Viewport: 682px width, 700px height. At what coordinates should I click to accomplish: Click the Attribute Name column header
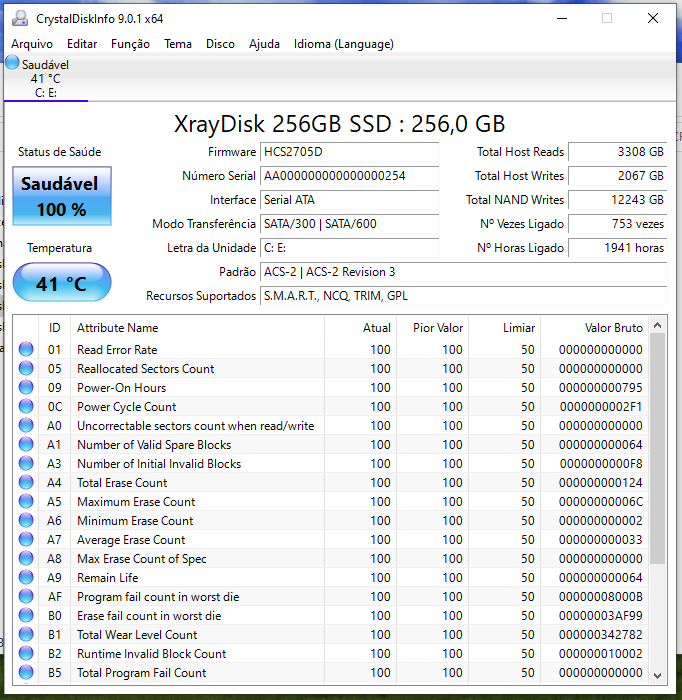(x=197, y=328)
